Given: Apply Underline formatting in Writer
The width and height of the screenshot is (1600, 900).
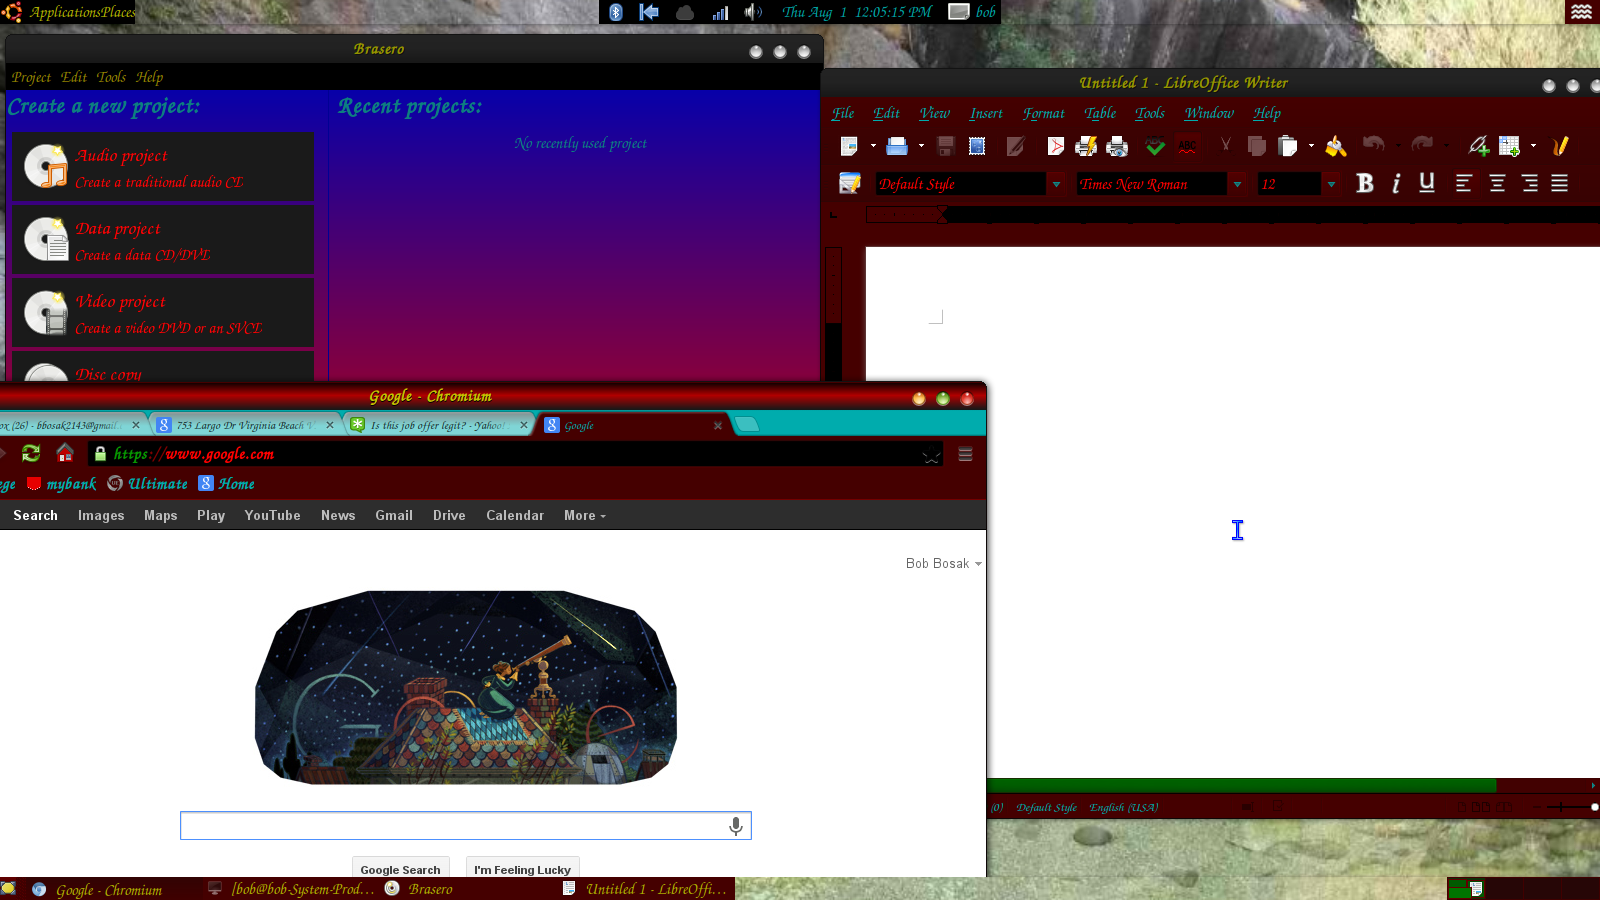Looking at the screenshot, I should pos(1427,183).
